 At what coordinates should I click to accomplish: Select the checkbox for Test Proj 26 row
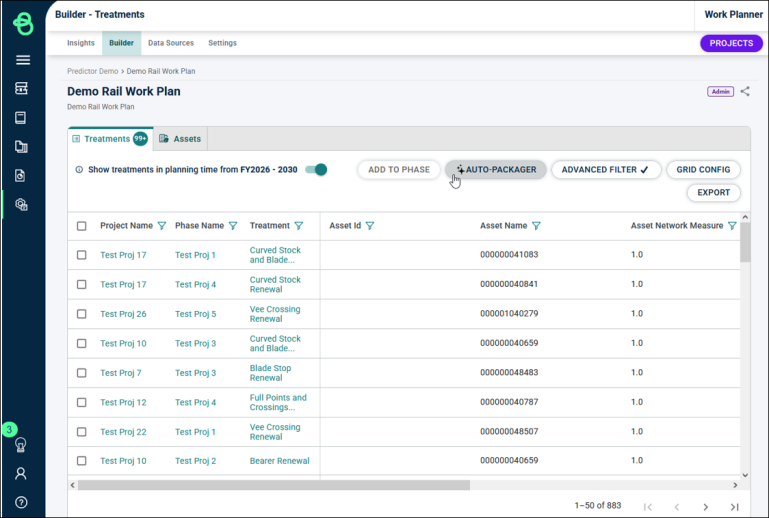[81, 314]
